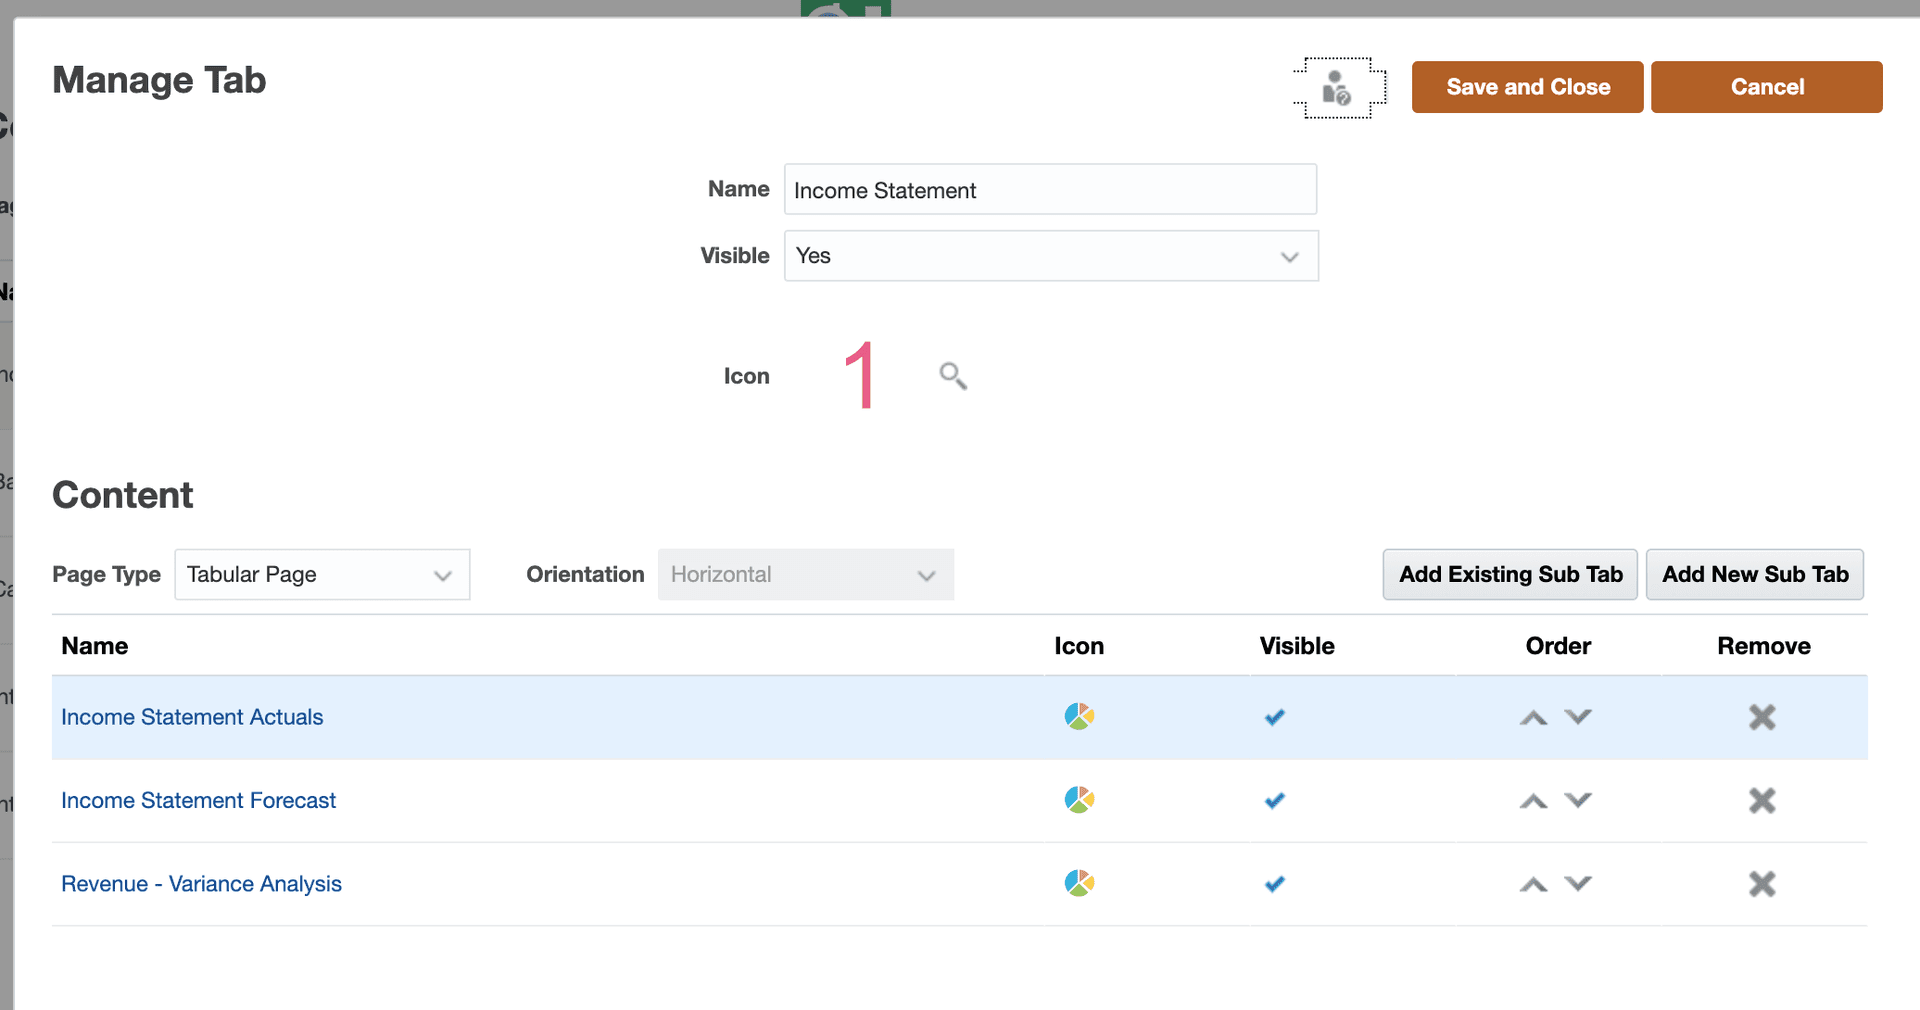Toggle visibility for Revenue - Variance Analysis
1920x1010 pixels.
tap(1274, 884)
